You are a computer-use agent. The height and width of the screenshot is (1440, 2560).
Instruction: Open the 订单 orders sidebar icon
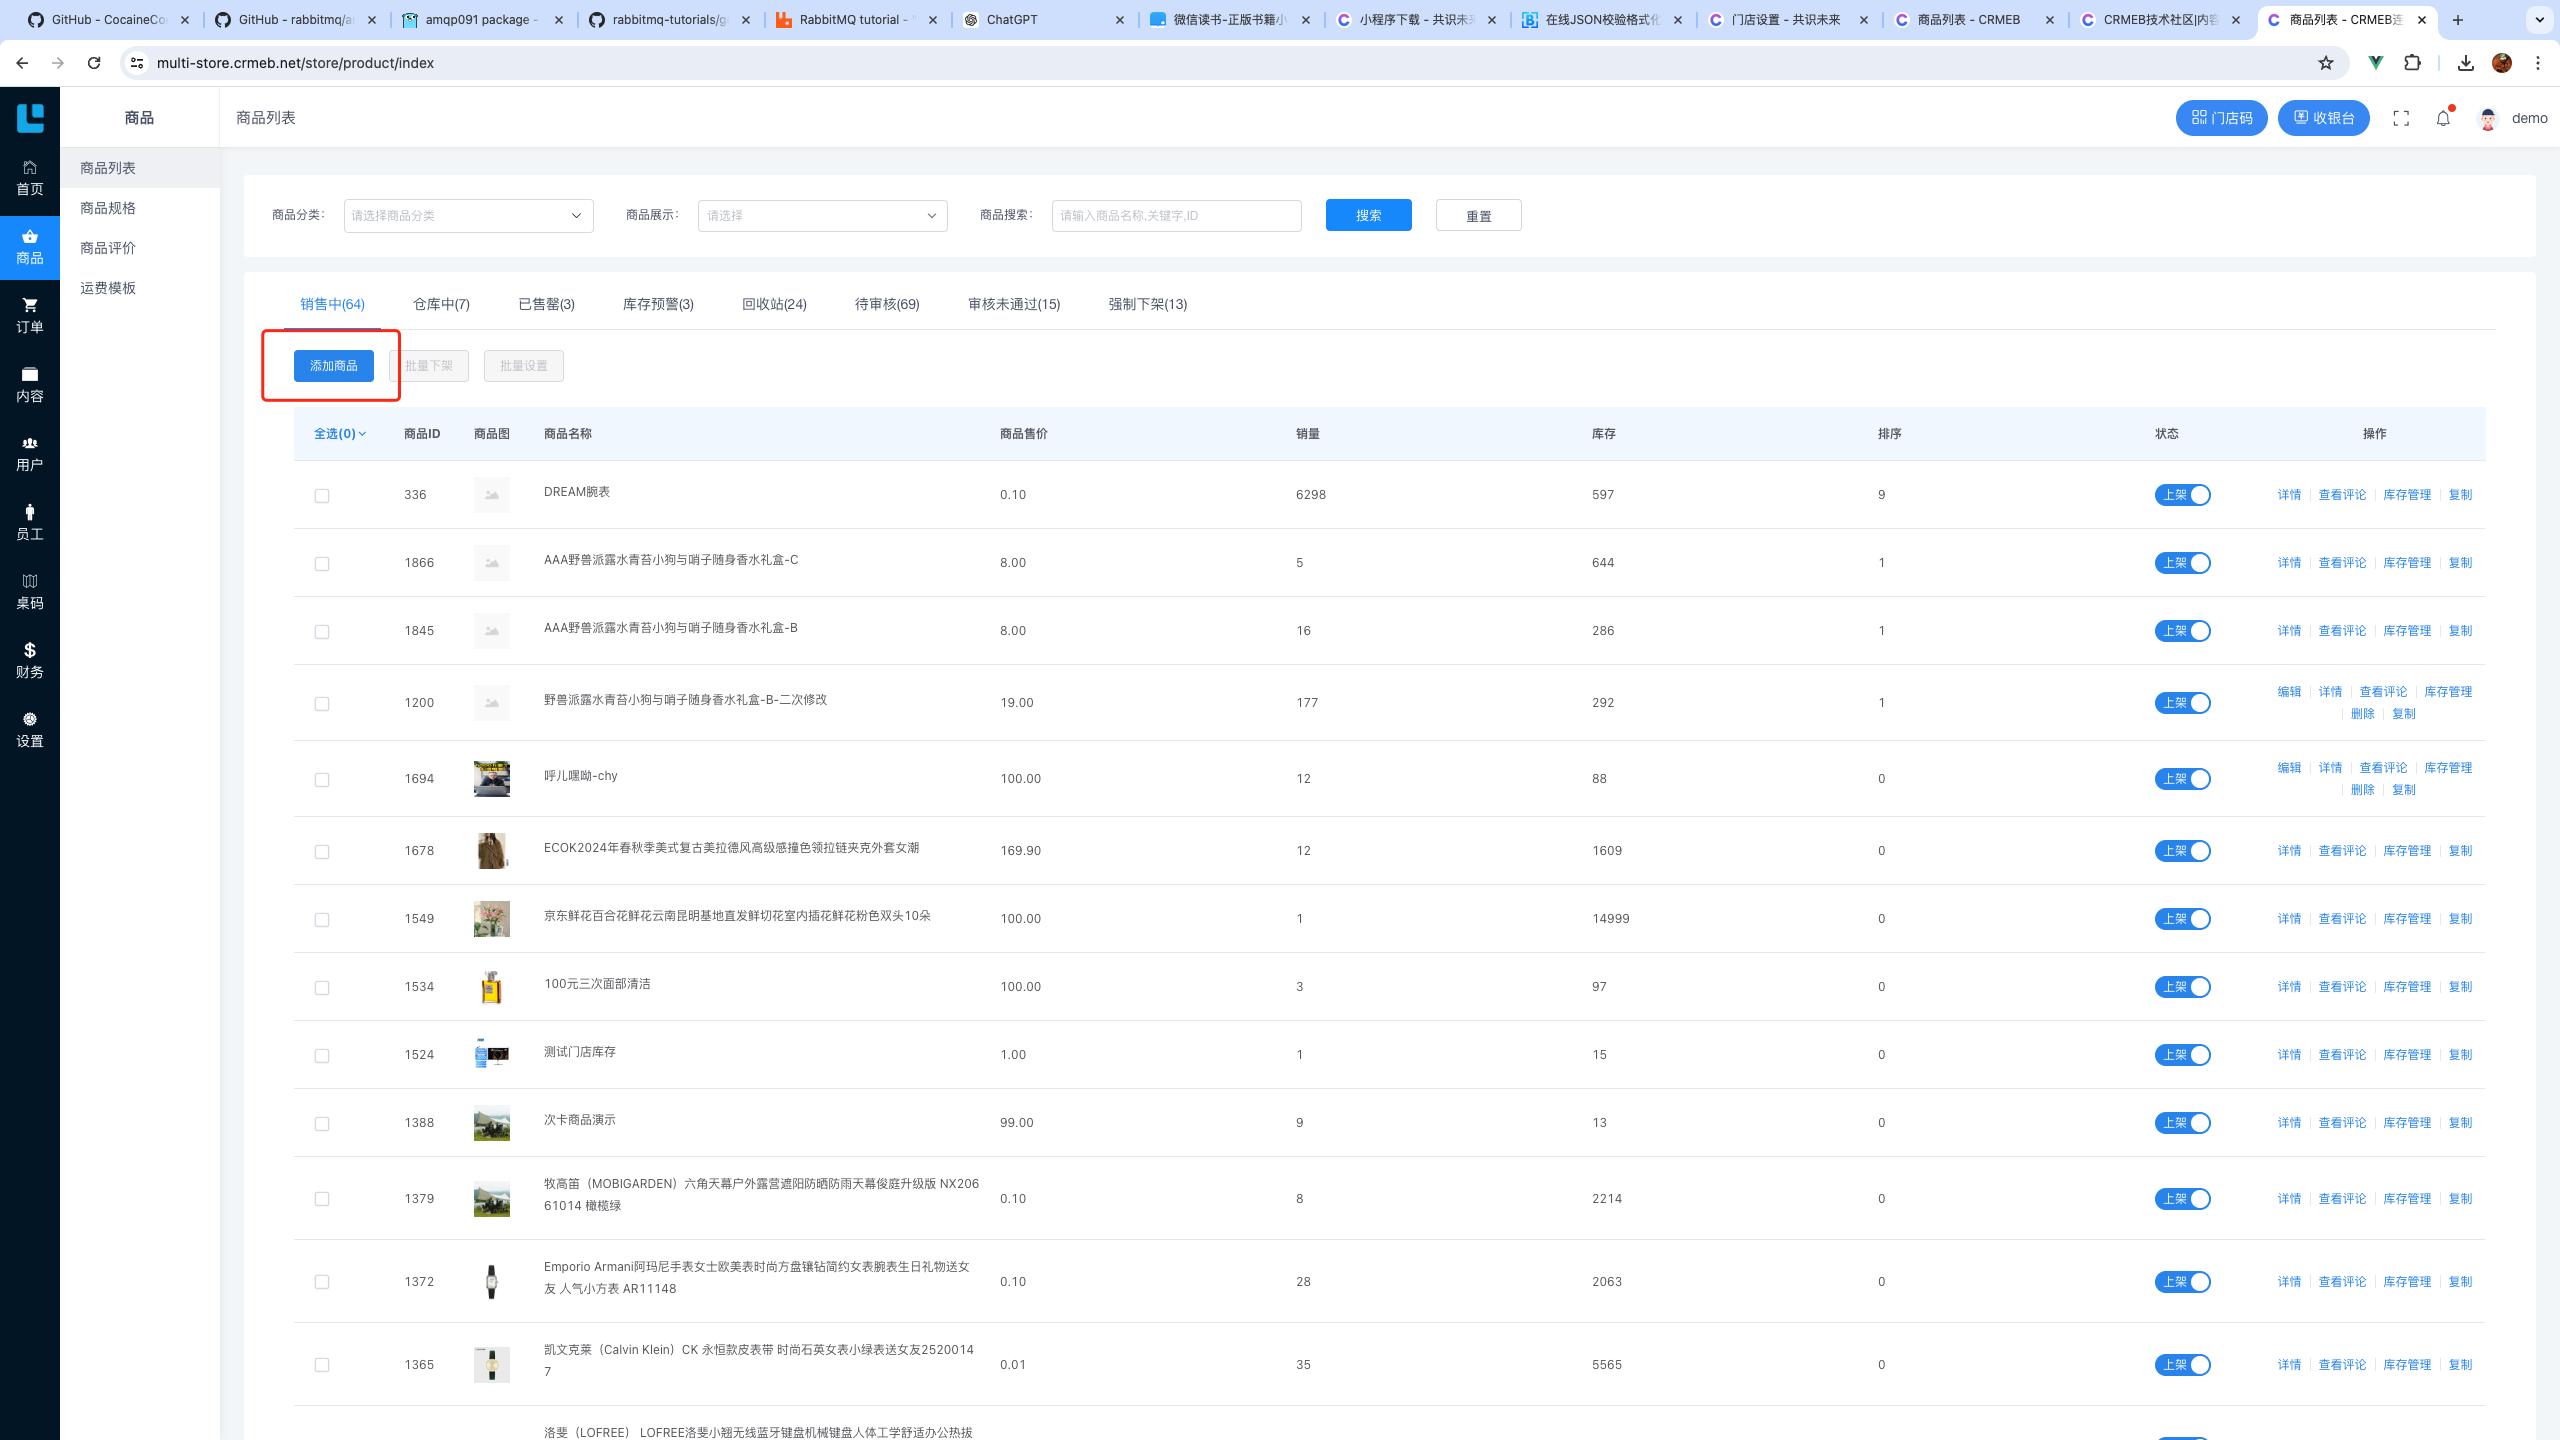click(x=30, y=315)
